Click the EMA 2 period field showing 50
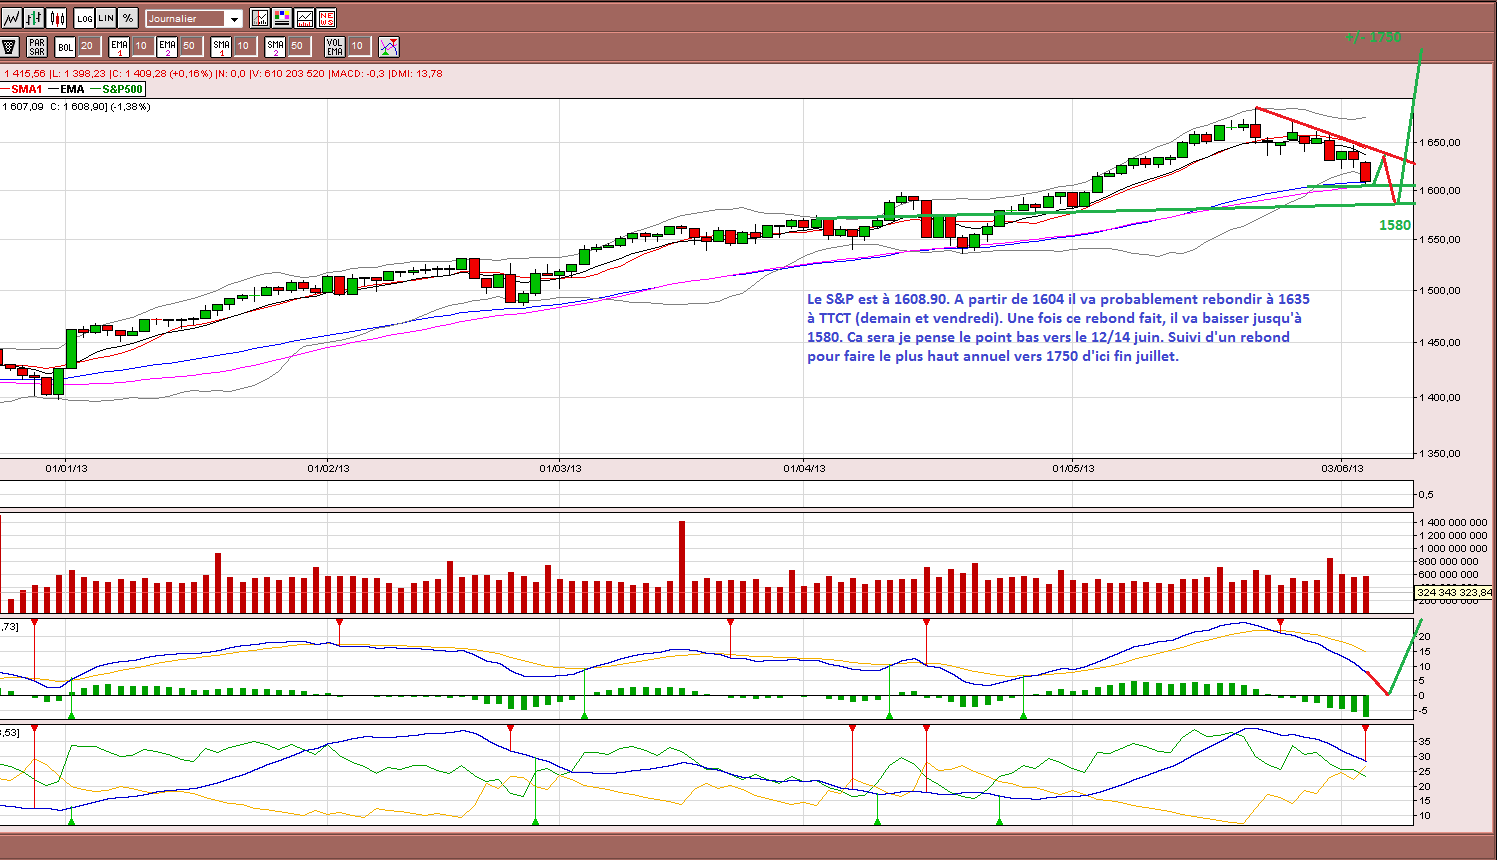Screen dimensions: 1497x860 (x=190, y=46)
